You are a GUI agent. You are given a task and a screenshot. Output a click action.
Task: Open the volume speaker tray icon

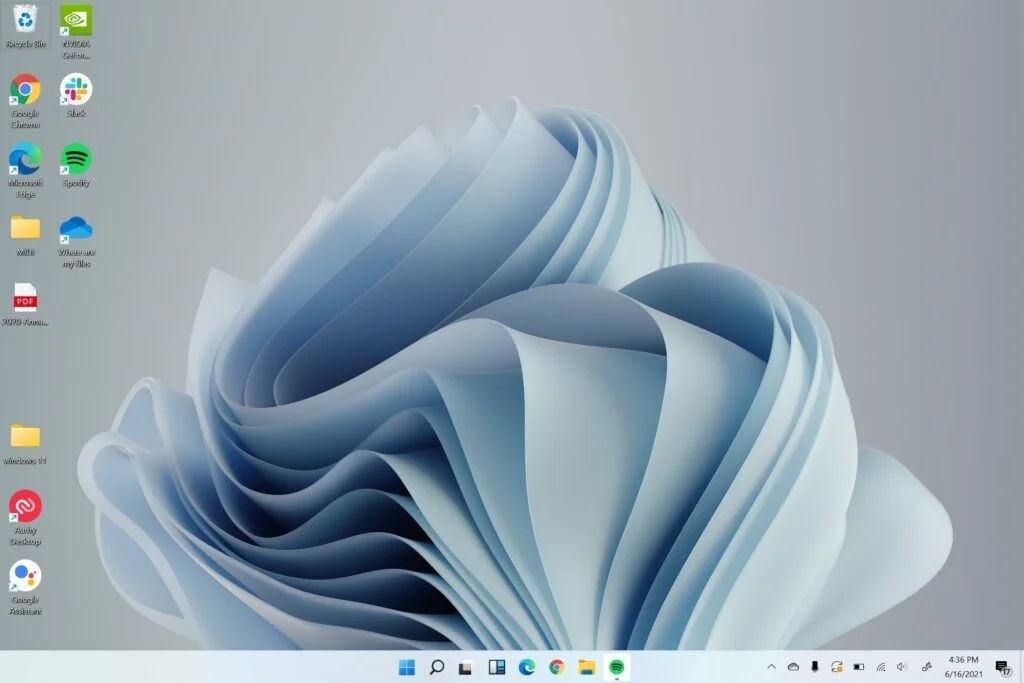pos(902,667)
